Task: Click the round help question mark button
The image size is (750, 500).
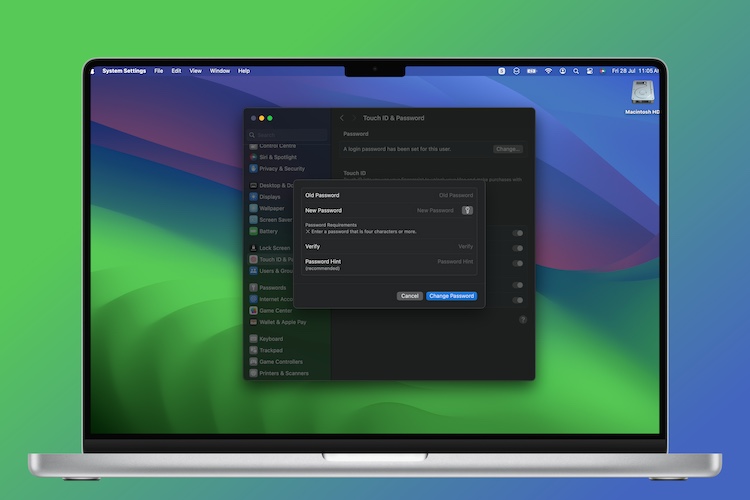Action: point(522,319)
